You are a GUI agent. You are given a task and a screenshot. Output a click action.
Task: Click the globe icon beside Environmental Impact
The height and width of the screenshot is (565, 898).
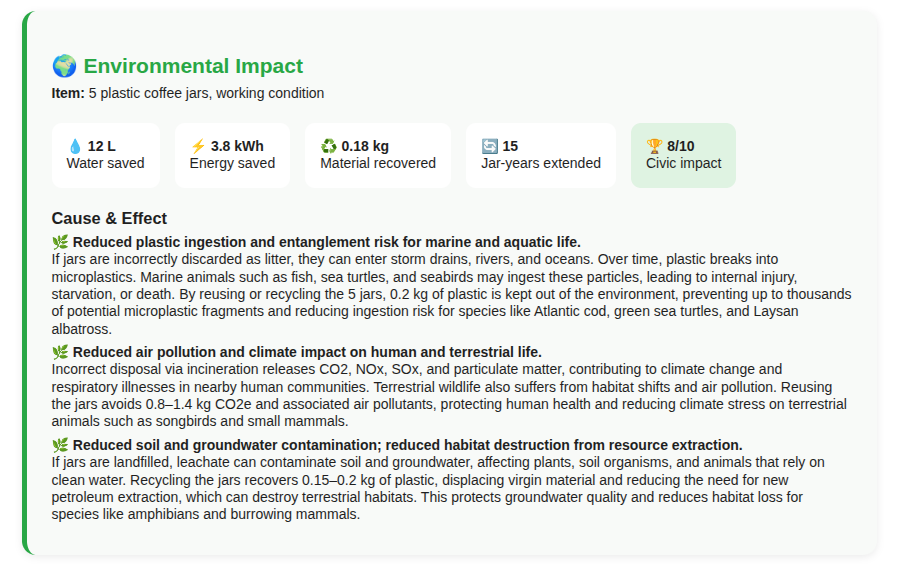tap(64, 66)
